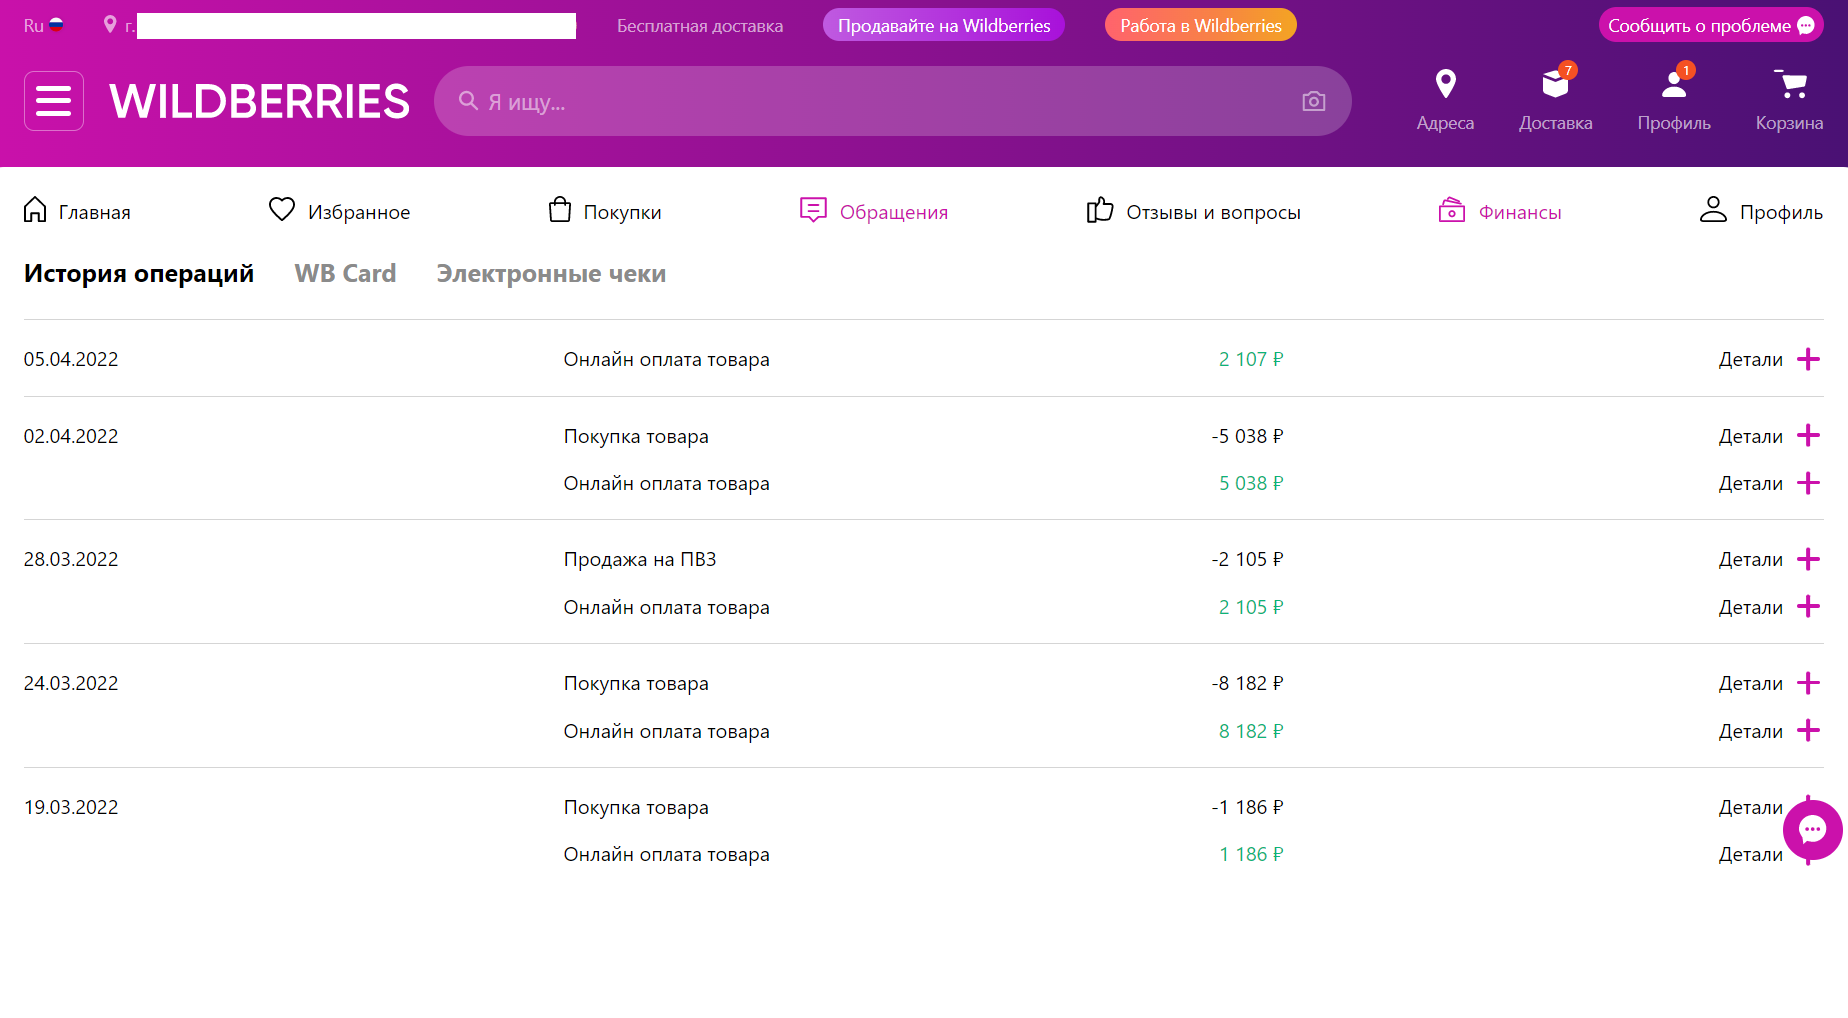Open the header Профиль person icon
Viewport: 1848px width, 1018px height.
coord(1674,84)
